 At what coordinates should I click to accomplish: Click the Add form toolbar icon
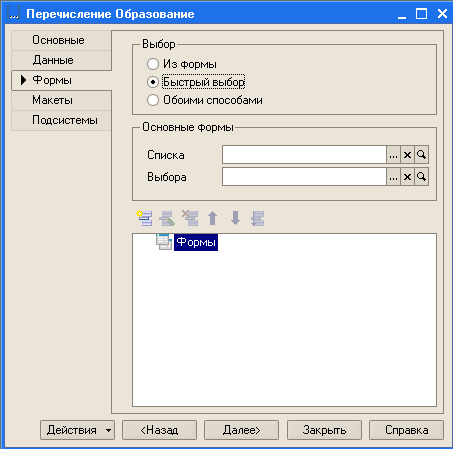click(x=145, y=218)
